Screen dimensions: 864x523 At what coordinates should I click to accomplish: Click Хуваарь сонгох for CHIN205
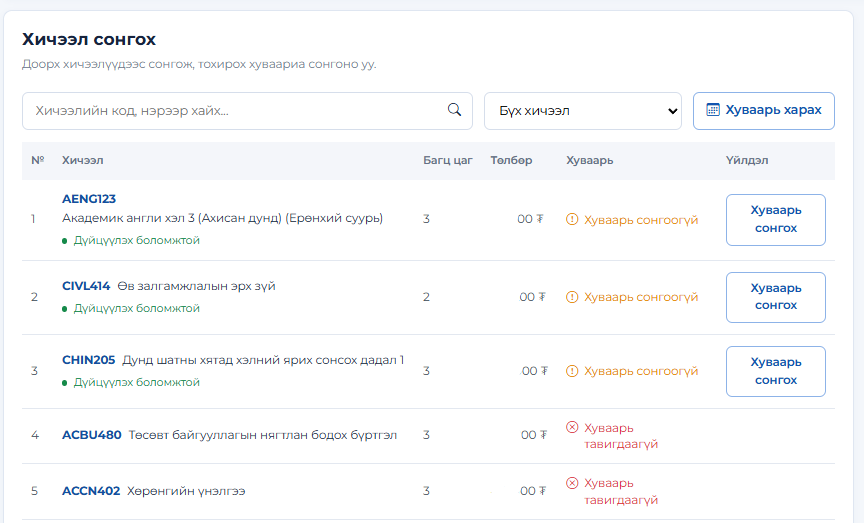tap(775, 371)
